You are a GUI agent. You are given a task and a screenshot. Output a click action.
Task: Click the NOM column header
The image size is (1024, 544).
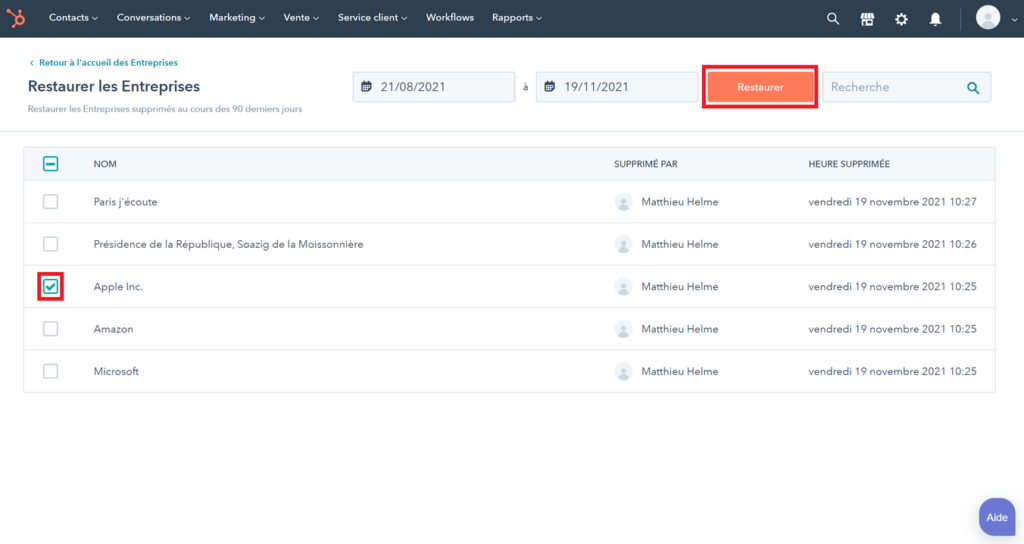[x=105, y=164]
